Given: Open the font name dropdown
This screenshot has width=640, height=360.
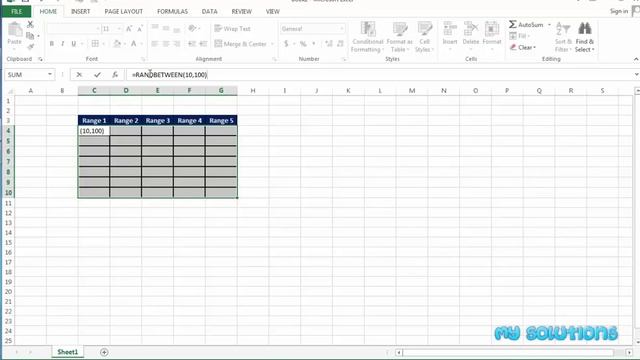Looking at the screenshot, I should click(x=98, y=29).
